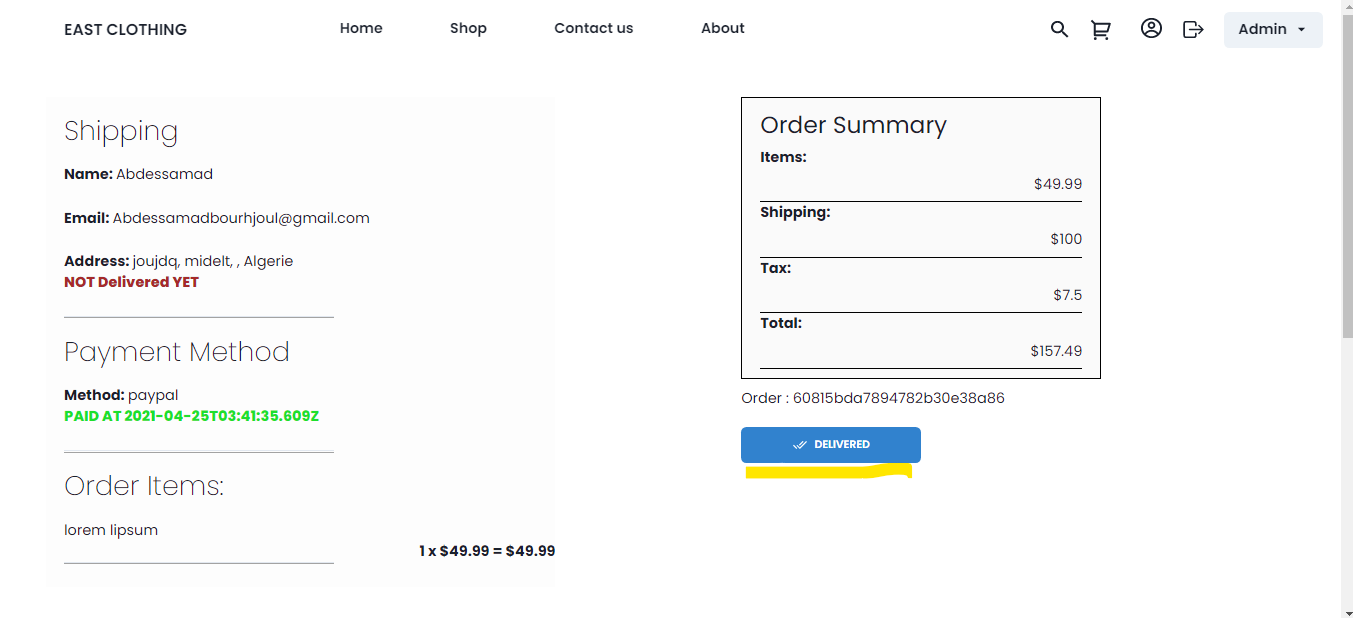The height and width of the screenshot is (618, 1353).
Task: Mark order as Delivered
Action: tap(830, 445)
